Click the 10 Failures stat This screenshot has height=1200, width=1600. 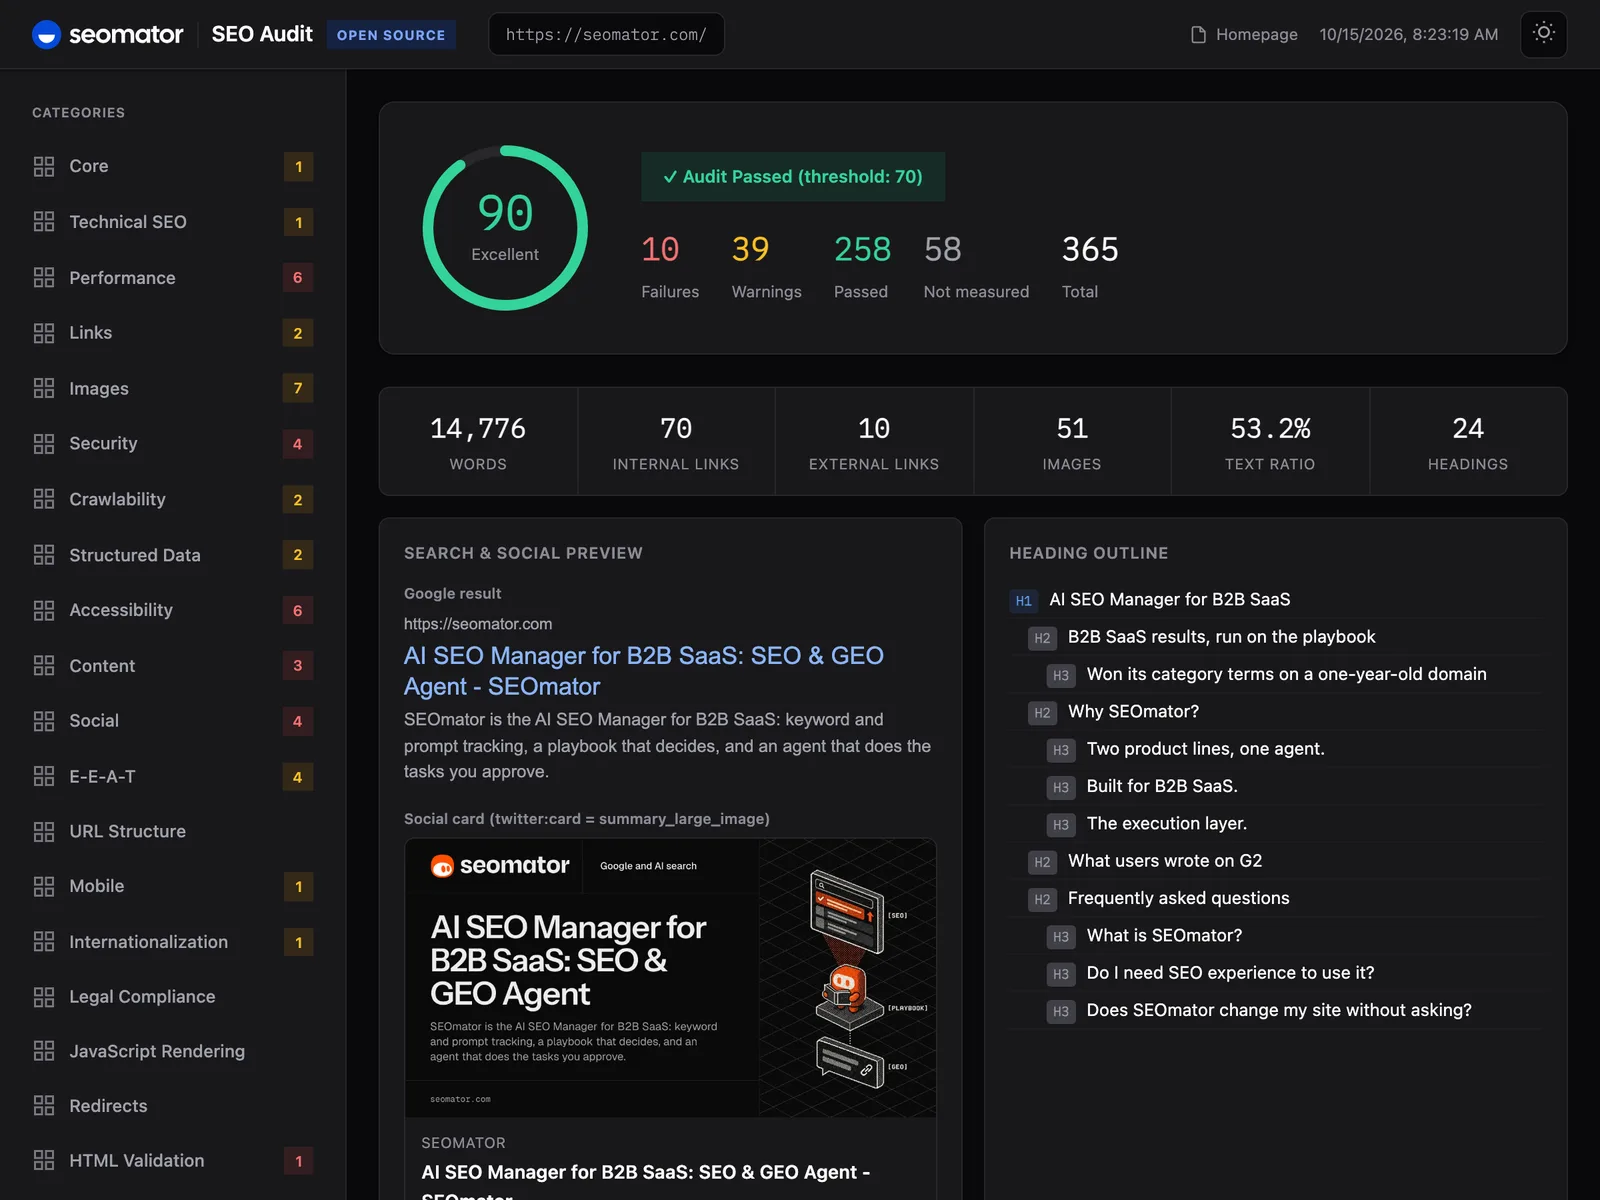pos(670,266)
